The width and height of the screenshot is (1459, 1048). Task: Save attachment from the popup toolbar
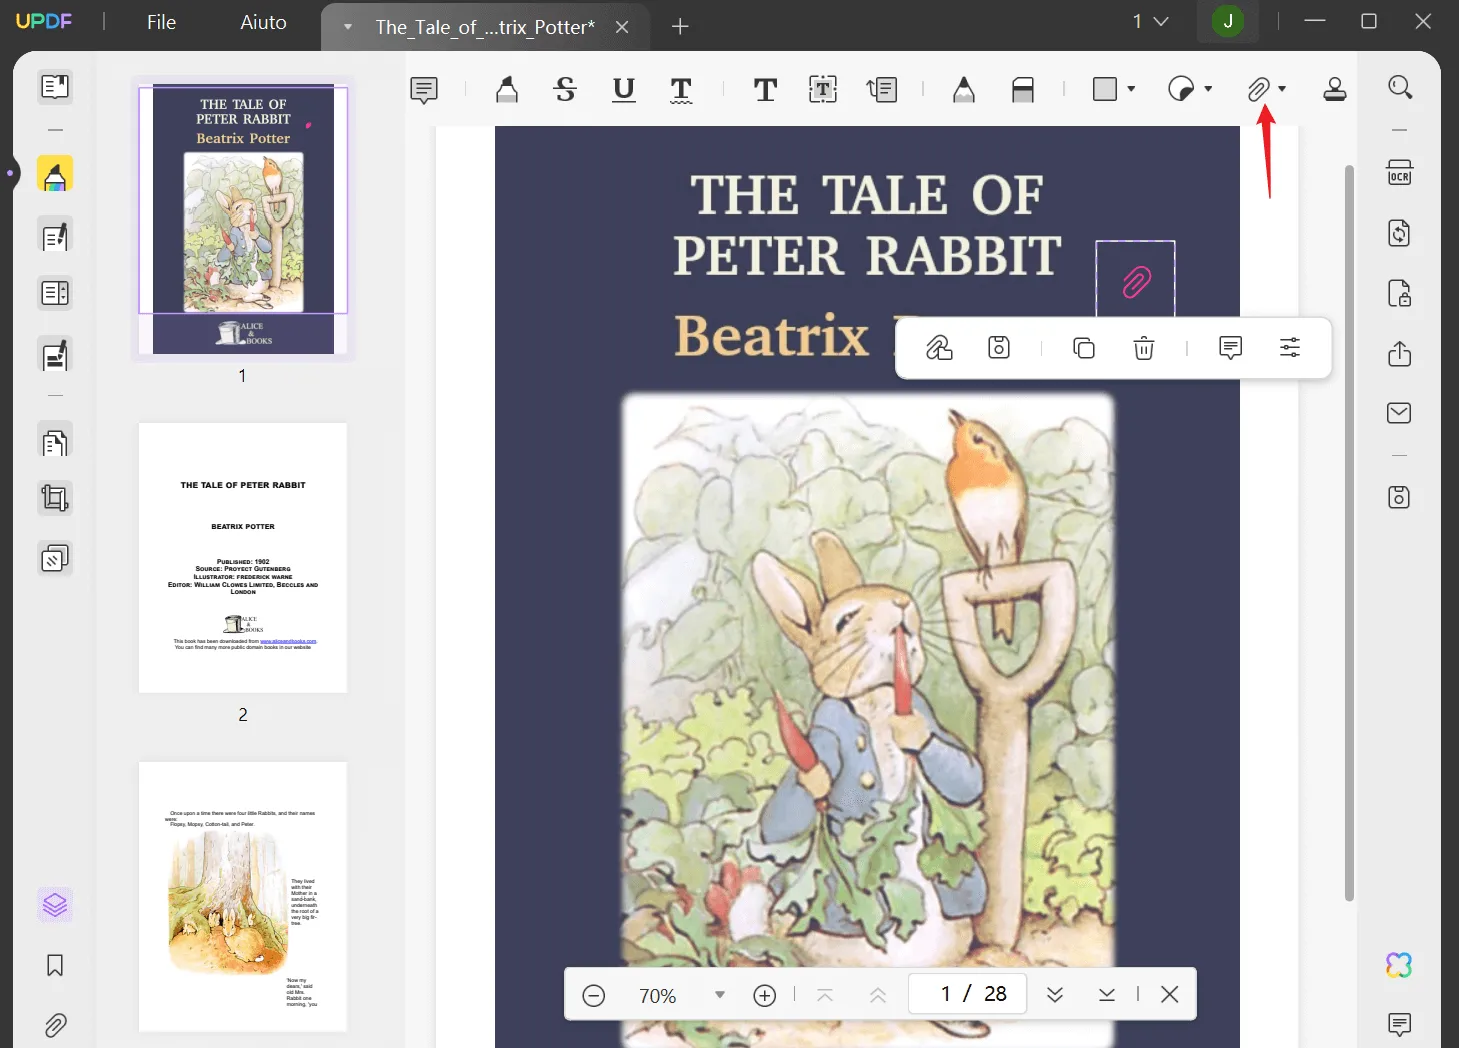click(x=999, y=348)
